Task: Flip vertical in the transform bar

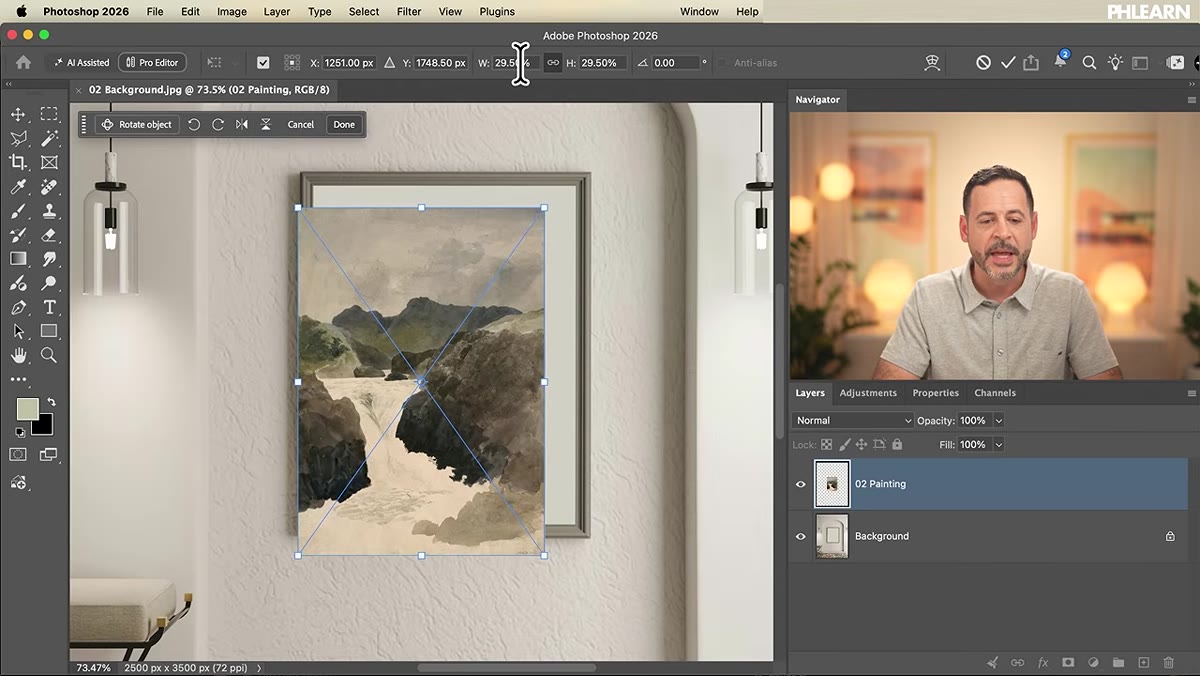Action: (265, 125)
